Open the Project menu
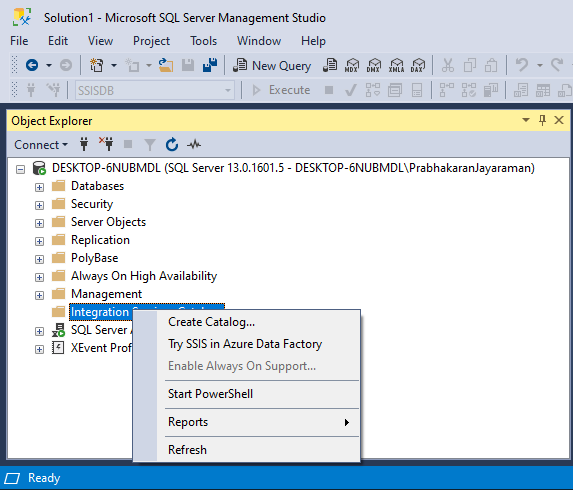The height and width of the screenshot is (490, 573). [x=151, y=41]
